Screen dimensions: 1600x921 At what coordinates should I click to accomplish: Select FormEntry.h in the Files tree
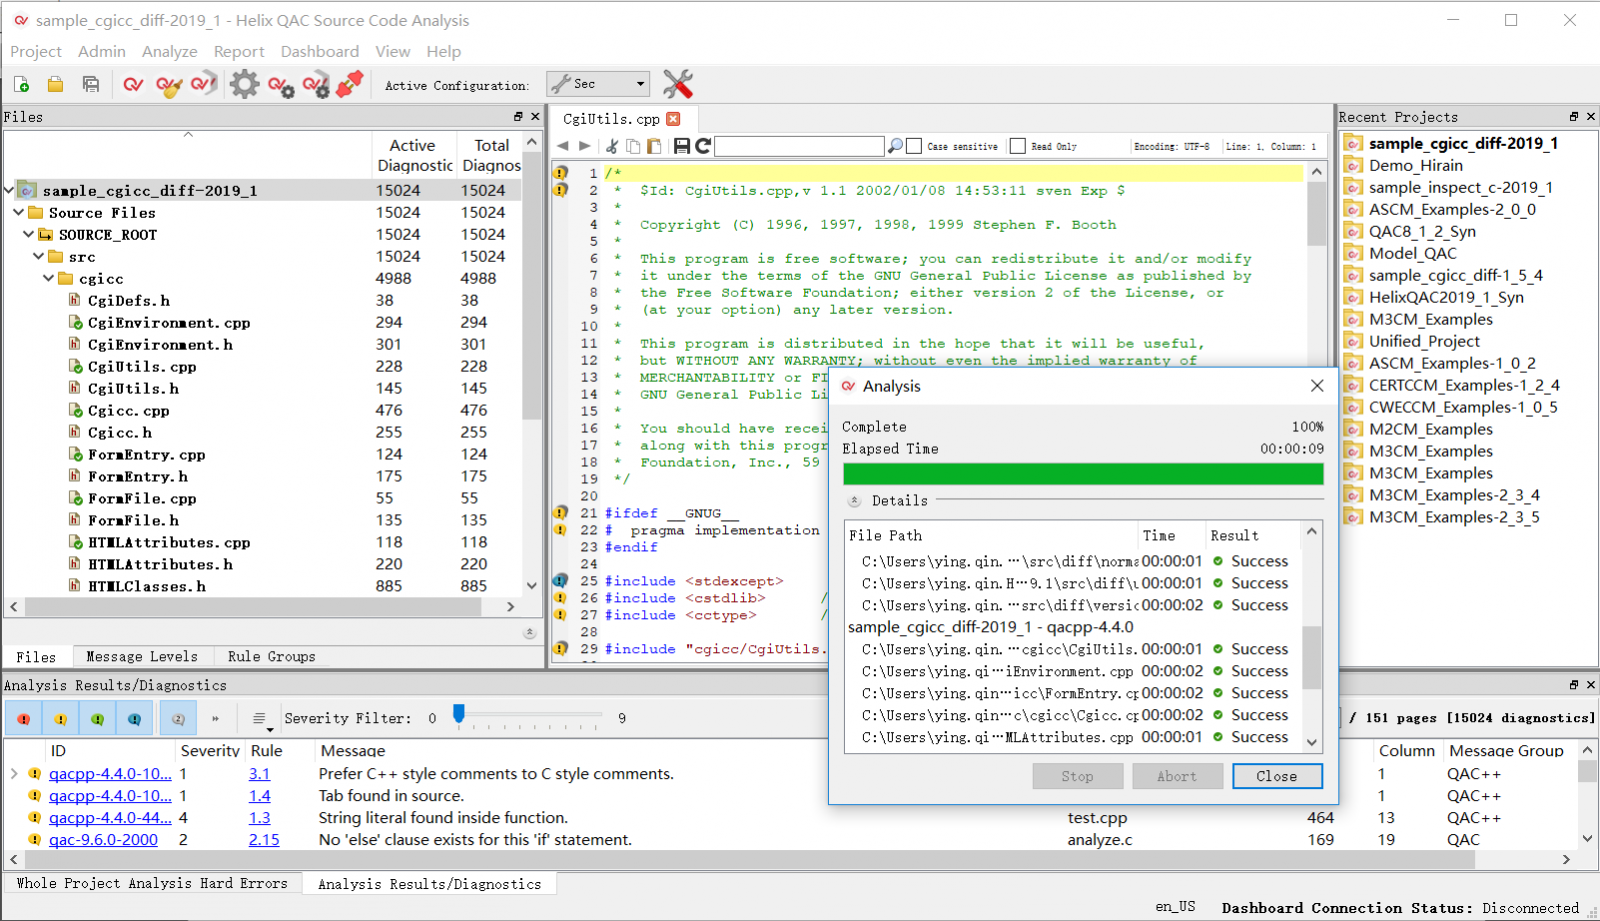click(x=138, y=476)
